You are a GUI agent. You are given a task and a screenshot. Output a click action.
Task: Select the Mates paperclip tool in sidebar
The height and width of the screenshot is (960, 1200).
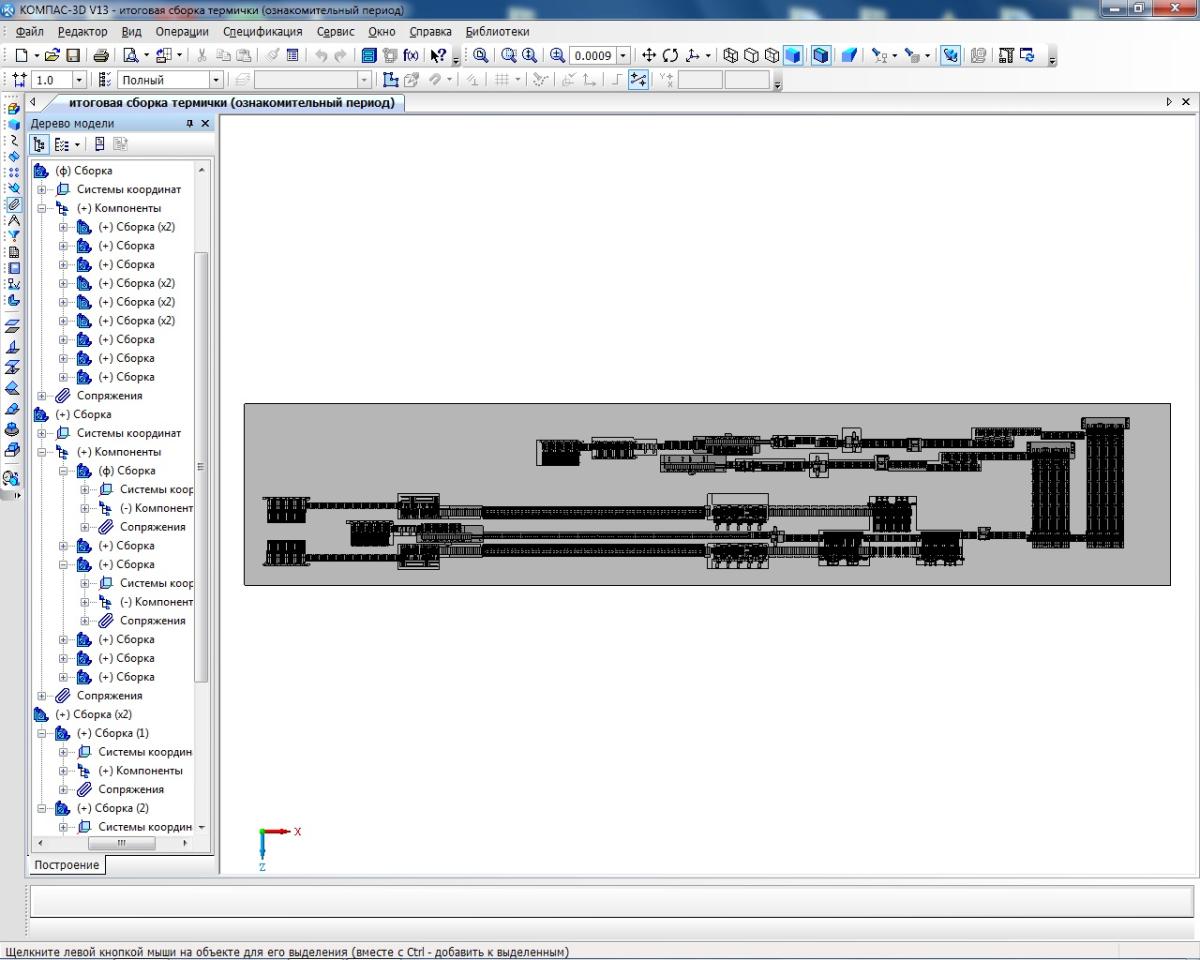pos(13,204)
